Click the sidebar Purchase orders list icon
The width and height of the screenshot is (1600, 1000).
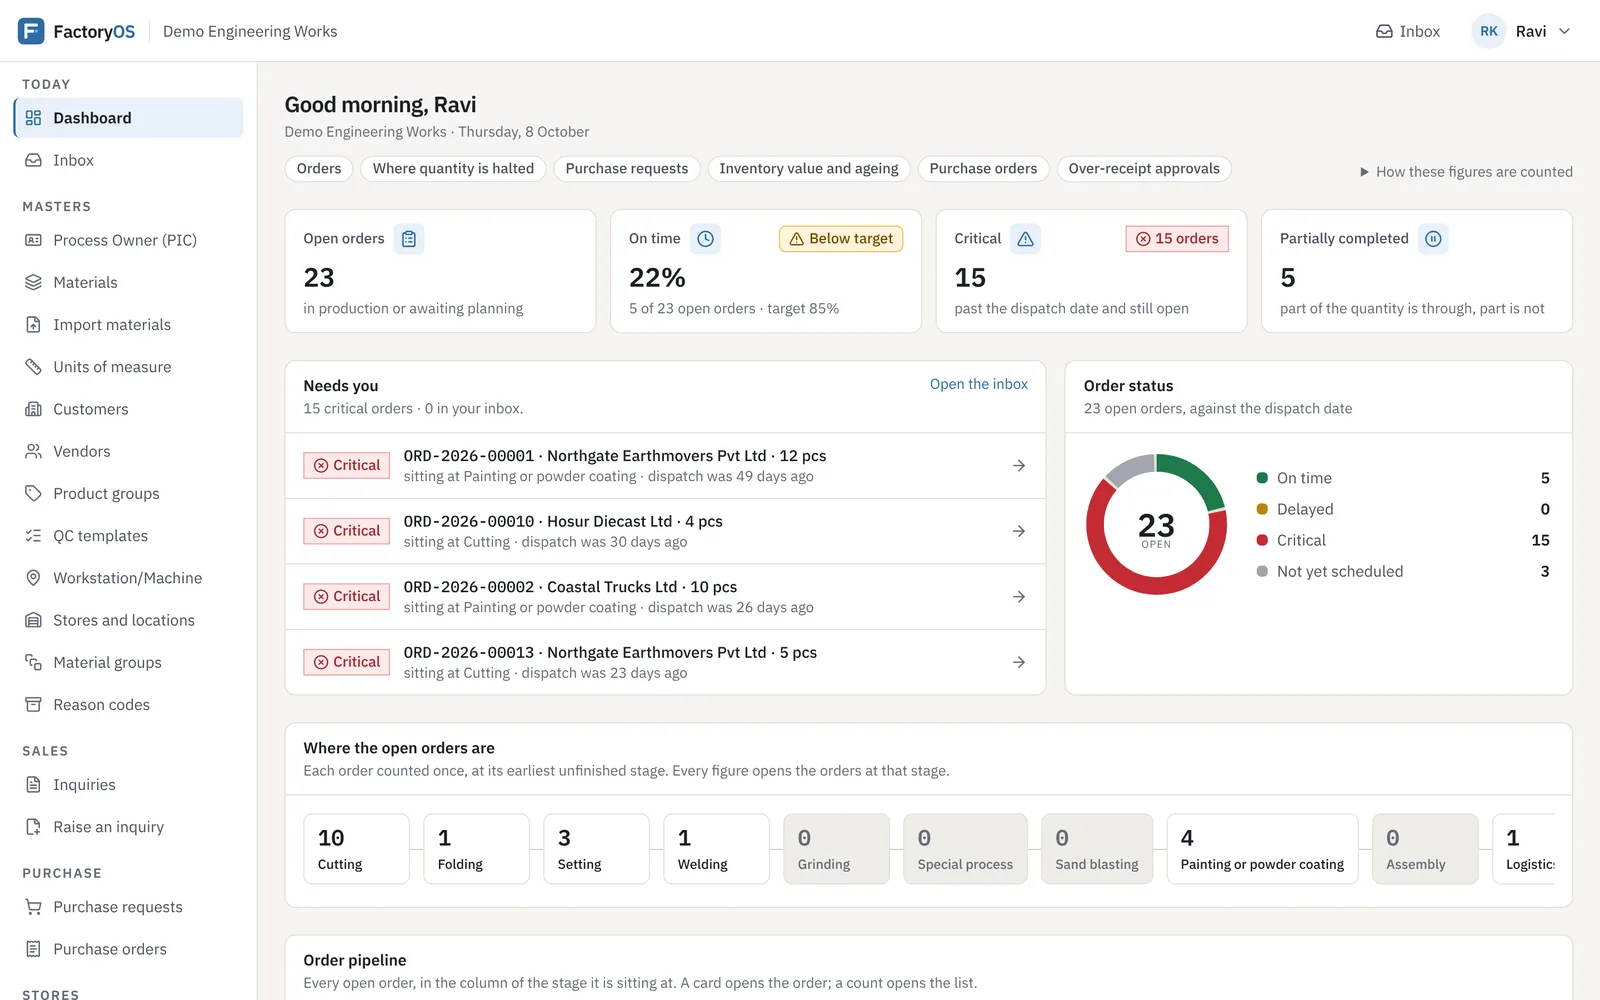pos(33,949)
